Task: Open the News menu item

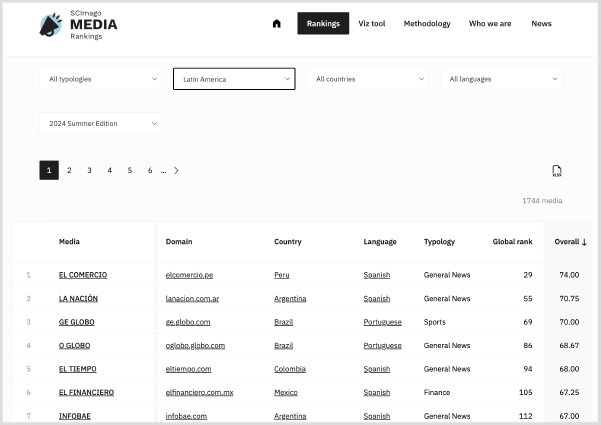Action: pos(541,23)
